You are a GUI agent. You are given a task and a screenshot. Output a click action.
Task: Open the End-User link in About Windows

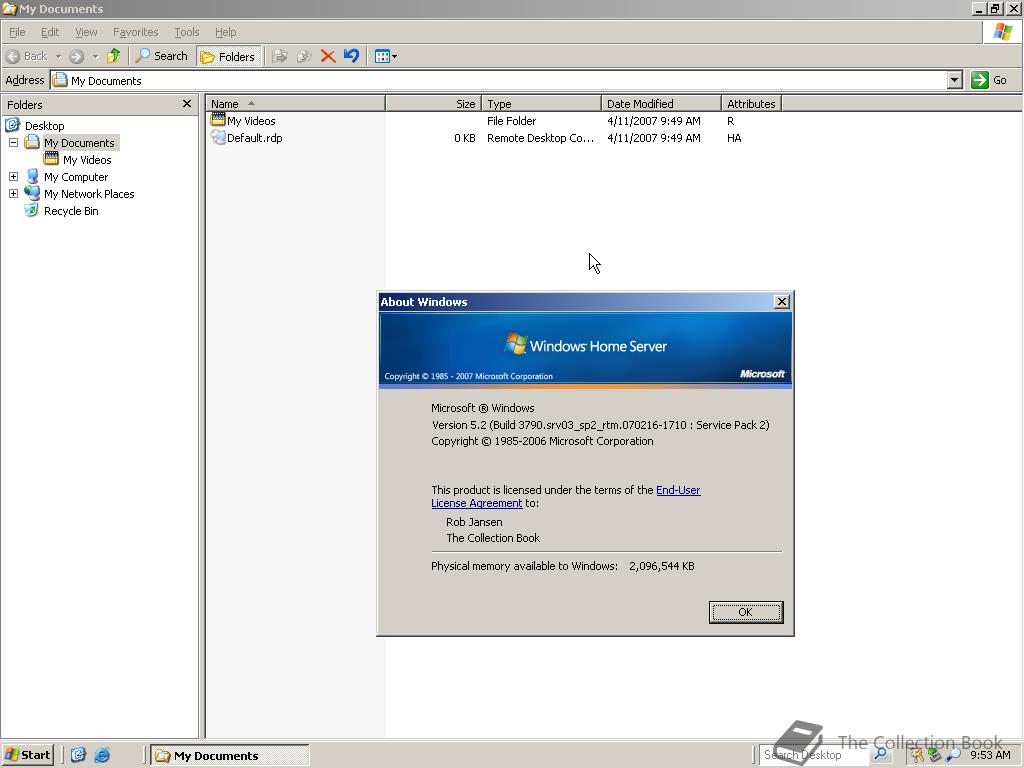coord(678,490)
